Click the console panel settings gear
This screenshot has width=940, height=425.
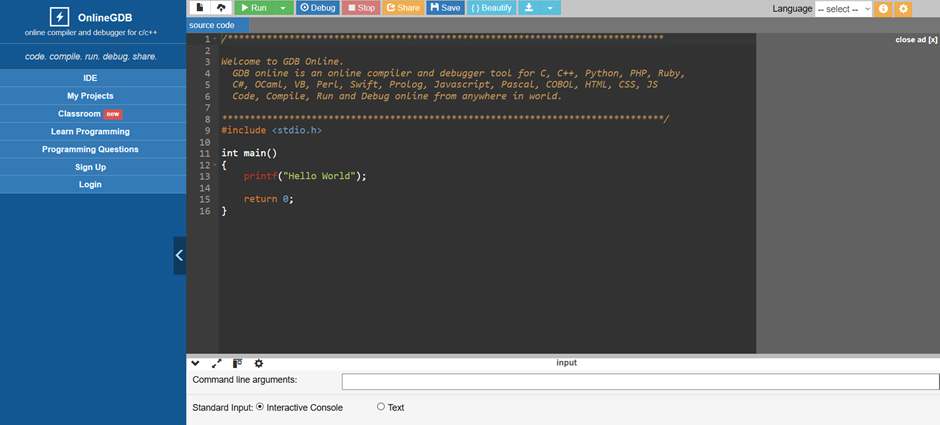click(x=258, y=363)
